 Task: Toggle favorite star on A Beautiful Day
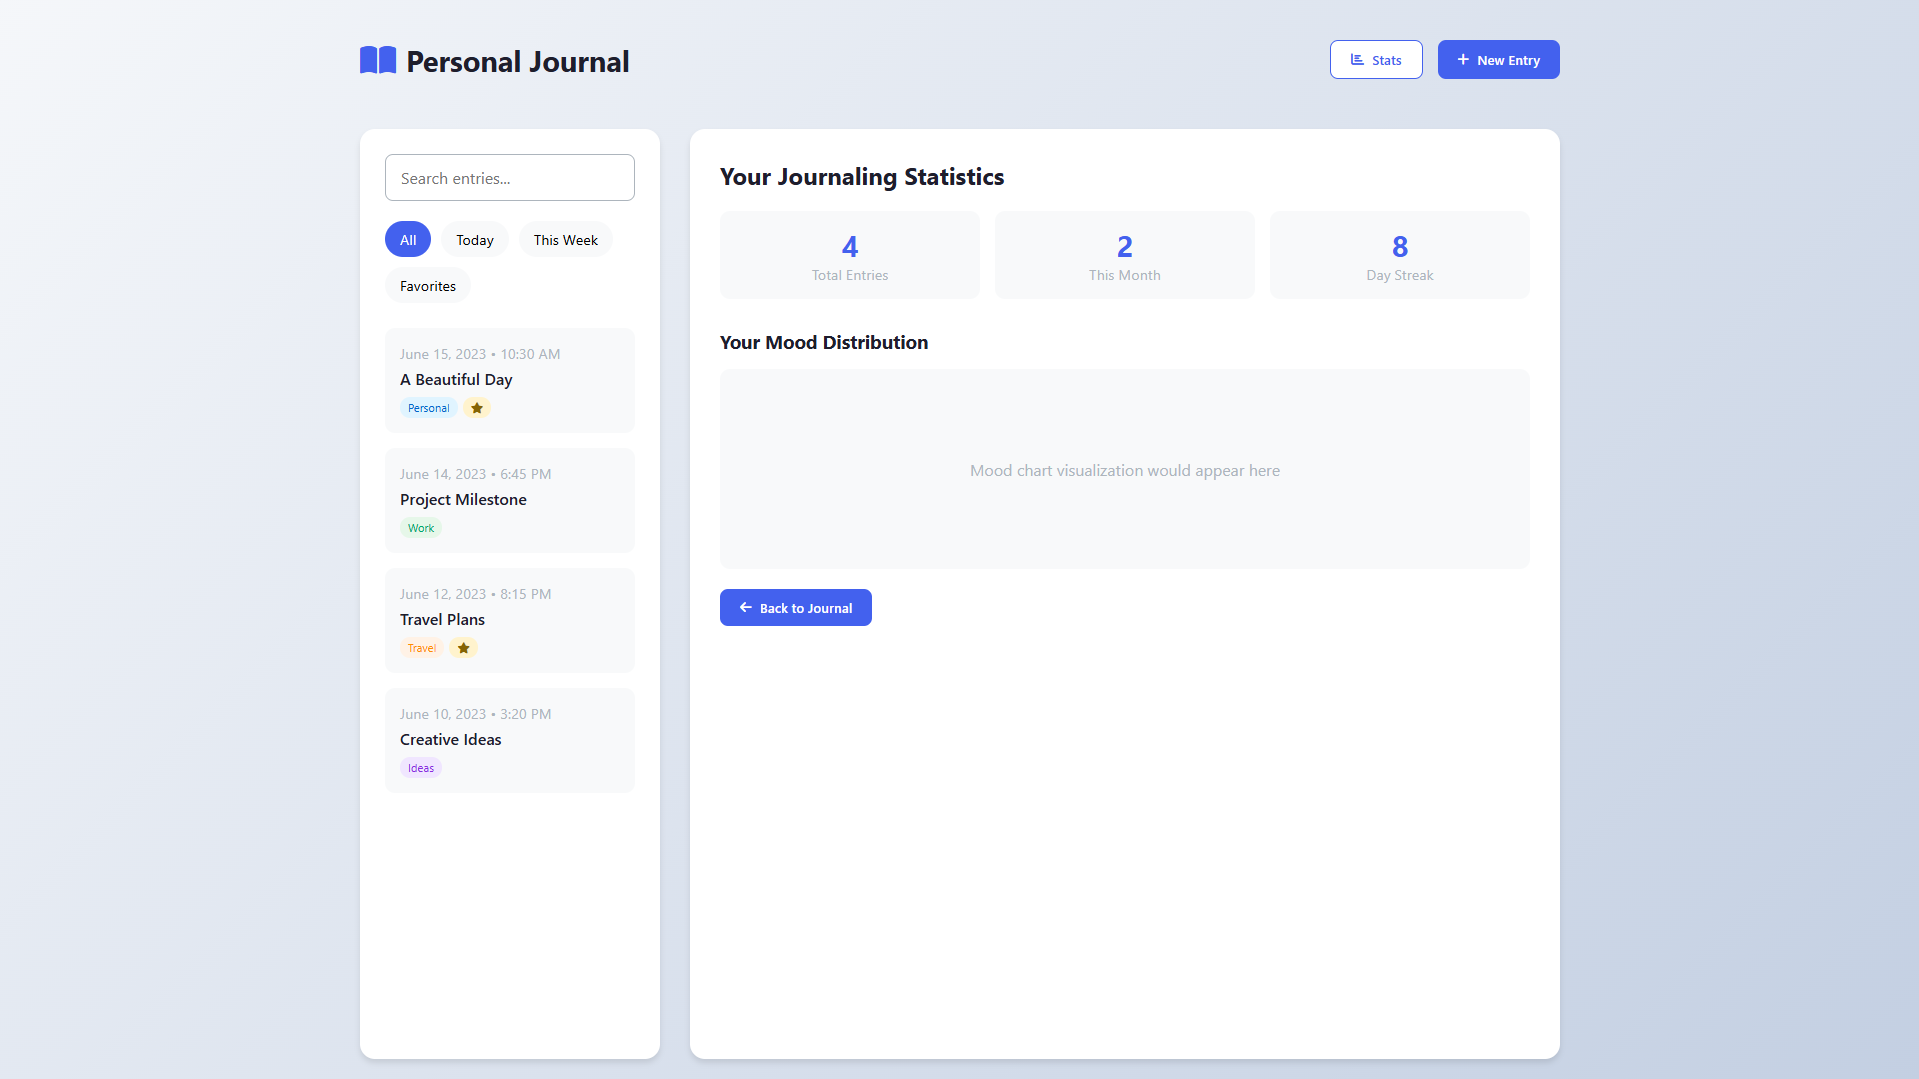477,408
